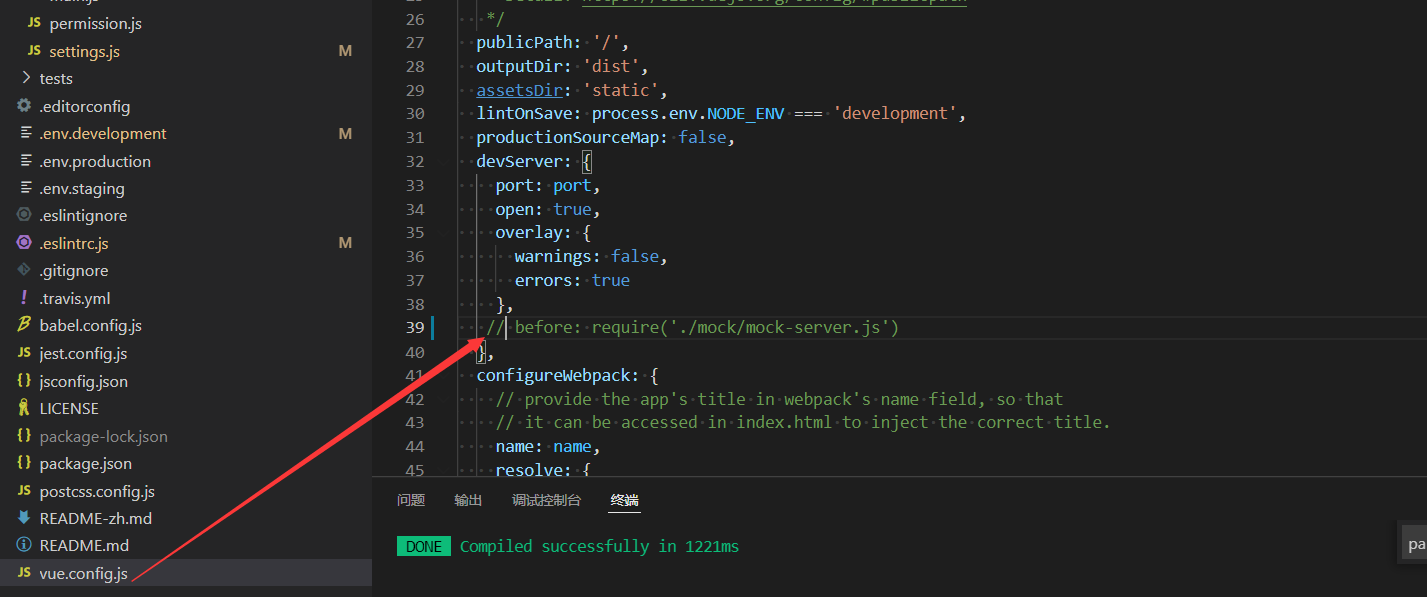Open babel.config.js file
The width and height of the screenshot is (1427, 597).
point(91,325)
